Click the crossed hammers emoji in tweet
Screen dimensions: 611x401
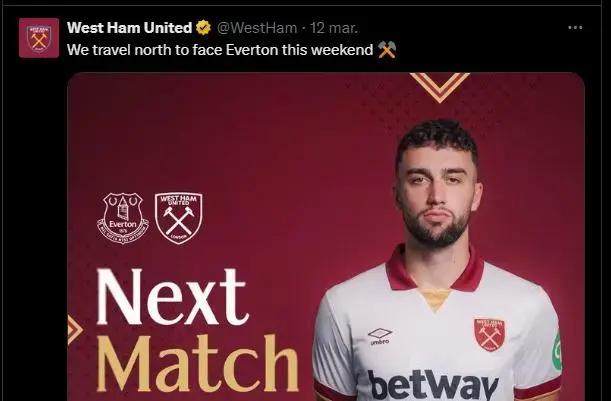(x=387, y=48)
